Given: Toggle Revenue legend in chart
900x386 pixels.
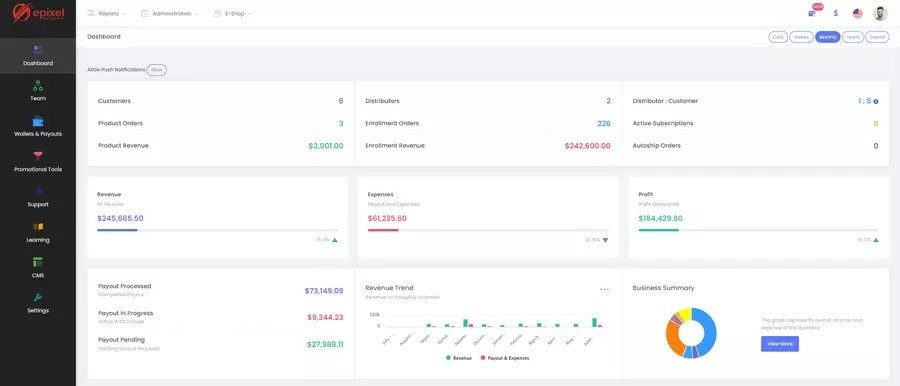Looking at the screenshot, I should [459, 358].
